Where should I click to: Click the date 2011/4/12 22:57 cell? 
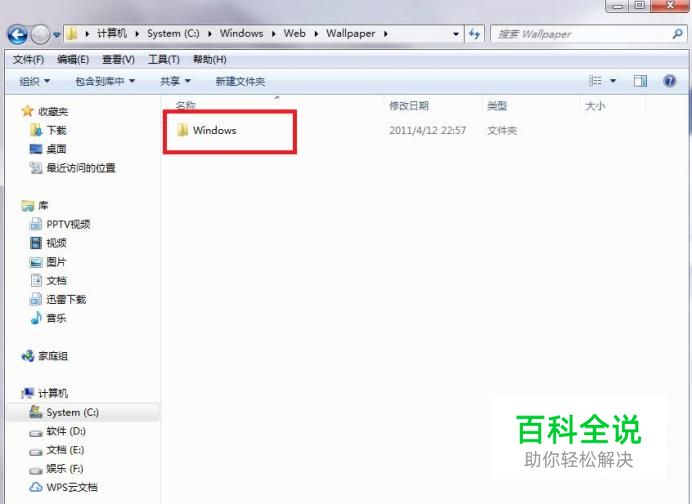(427, 131)
